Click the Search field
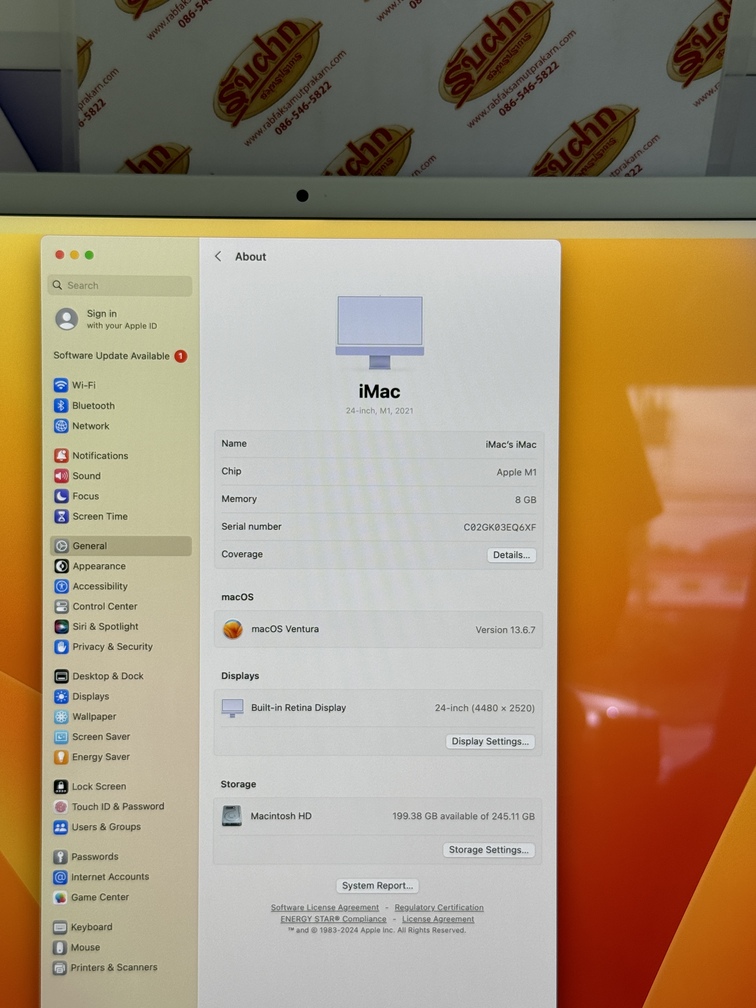 pyautogui.click(x=120, y=285)
